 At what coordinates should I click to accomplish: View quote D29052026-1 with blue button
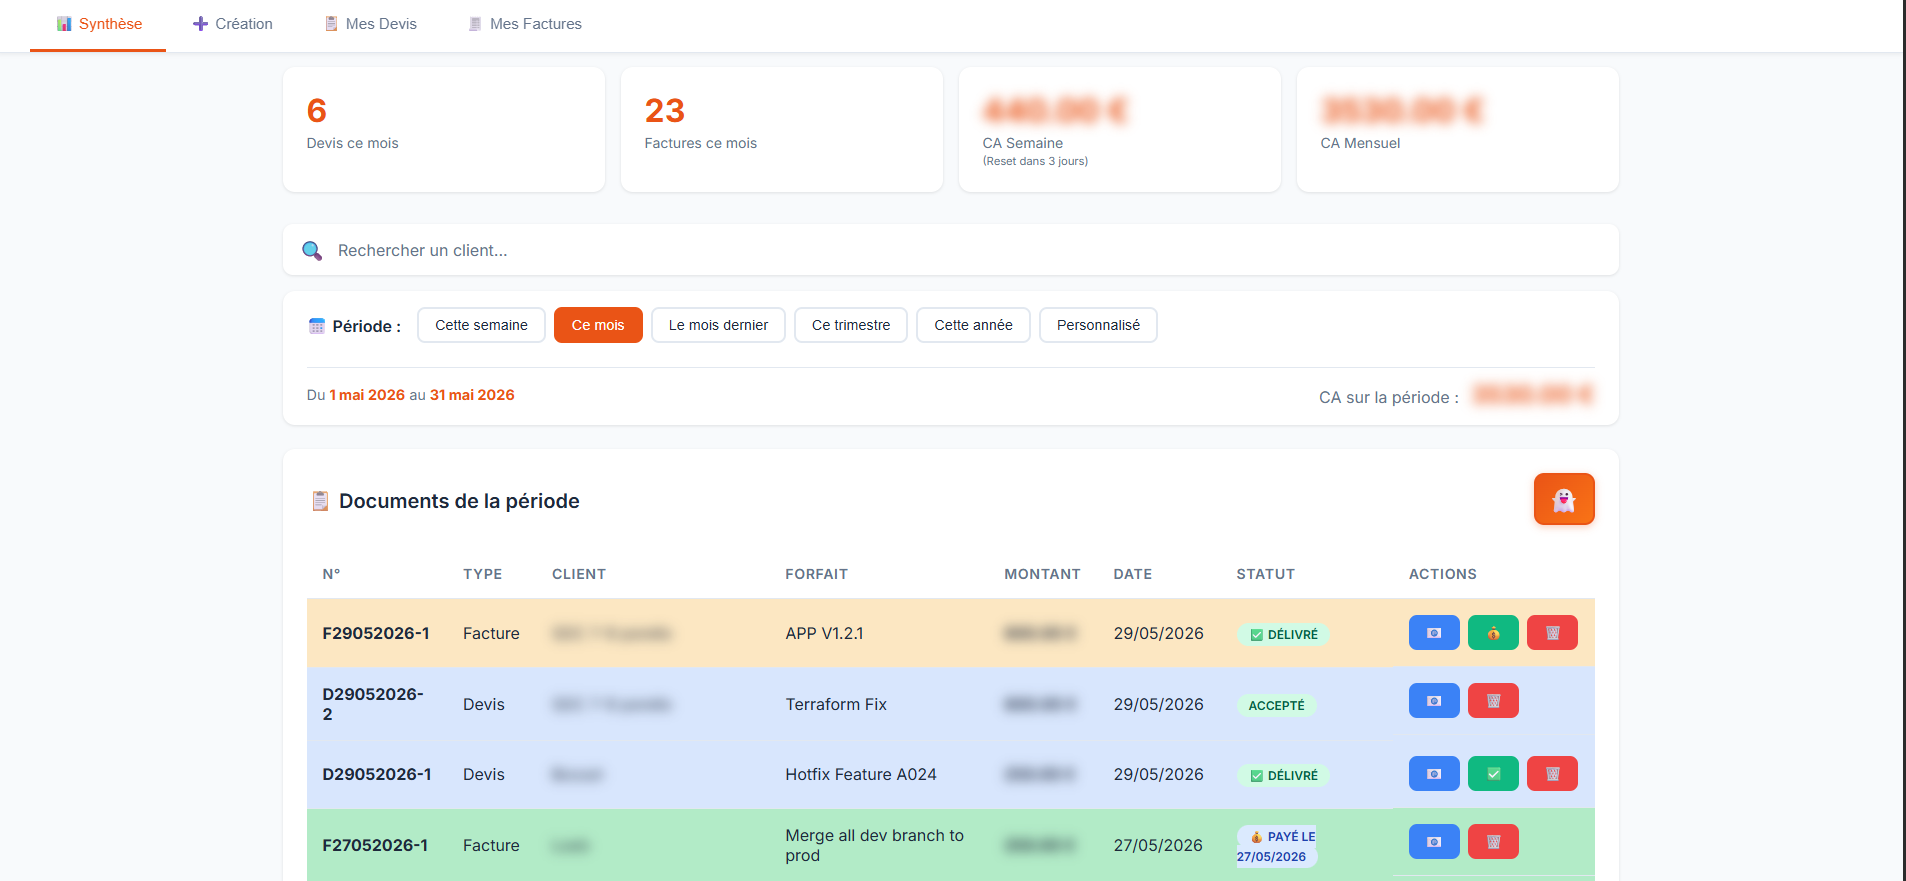(x=1434, y=774)
